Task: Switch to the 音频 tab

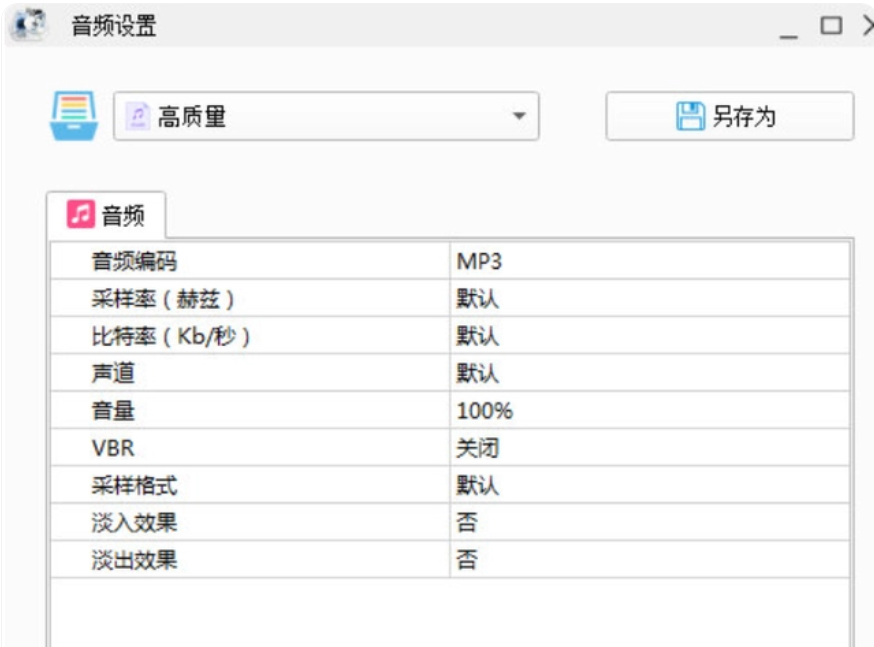Action: pos(106,215)
